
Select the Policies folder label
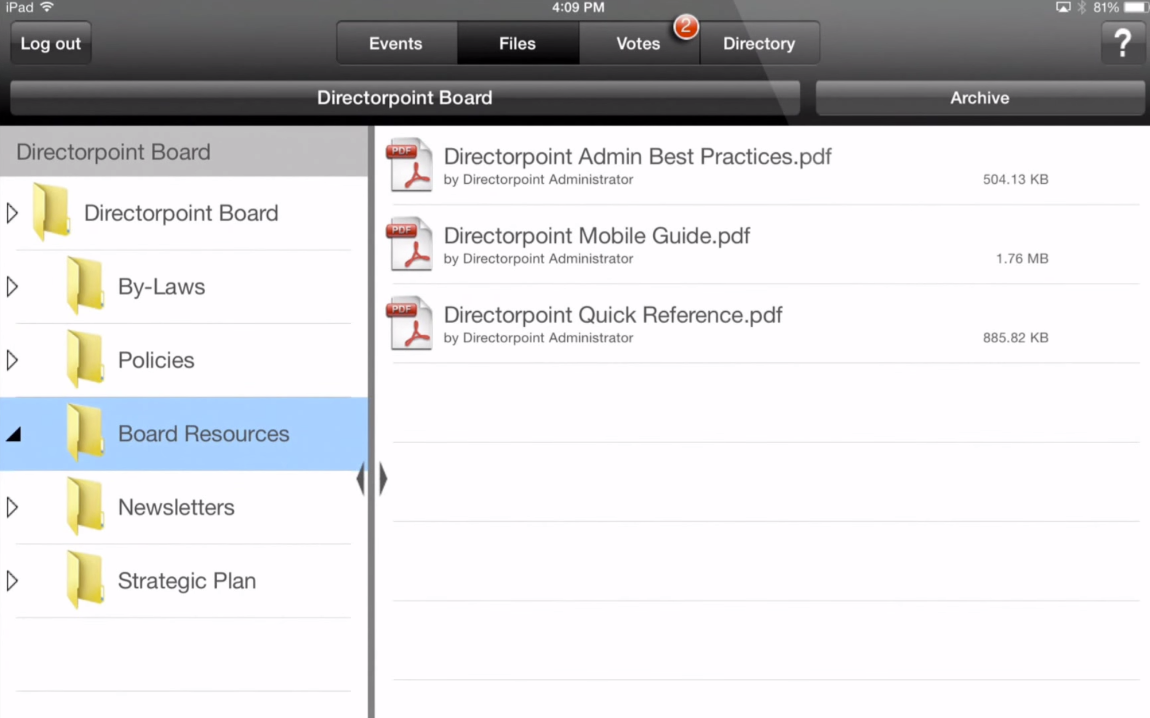[x=156, y=360]
